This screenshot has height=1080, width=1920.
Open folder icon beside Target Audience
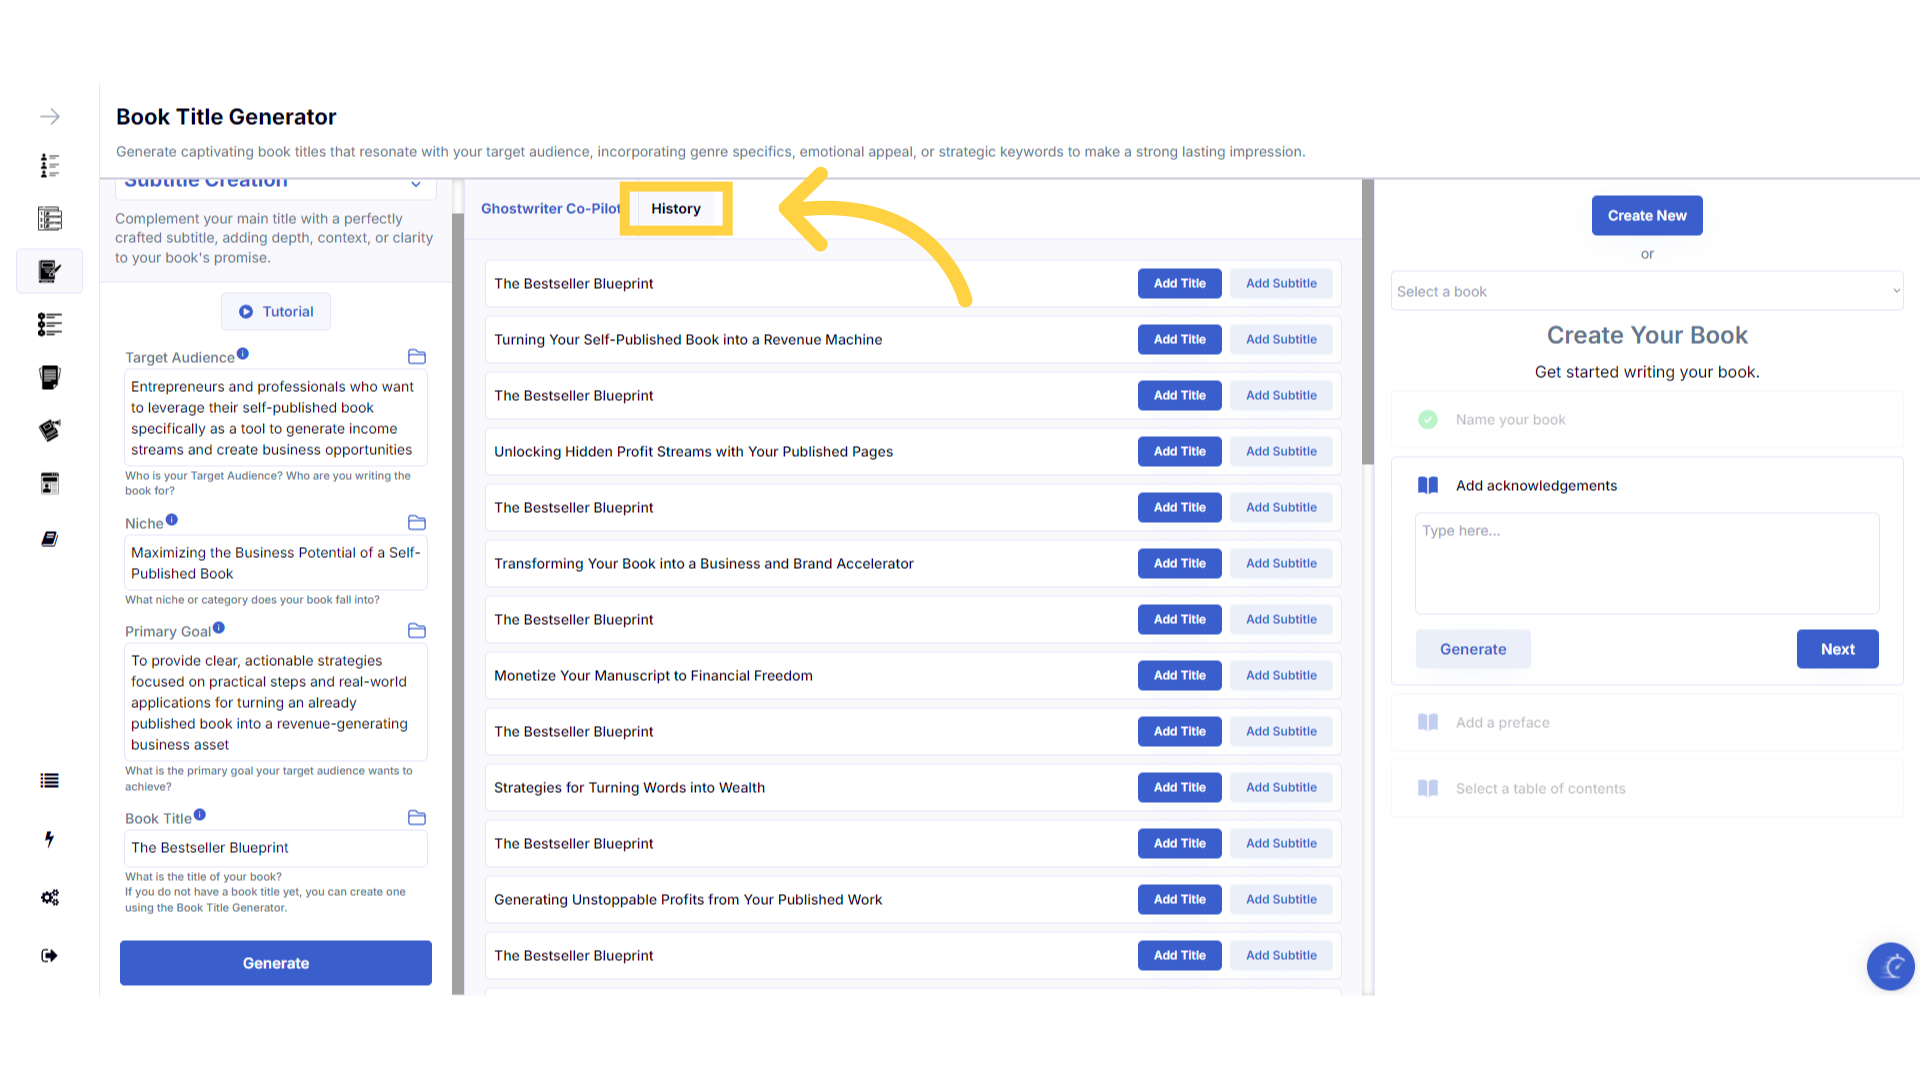pyautogui.click(x=417, y=357)
